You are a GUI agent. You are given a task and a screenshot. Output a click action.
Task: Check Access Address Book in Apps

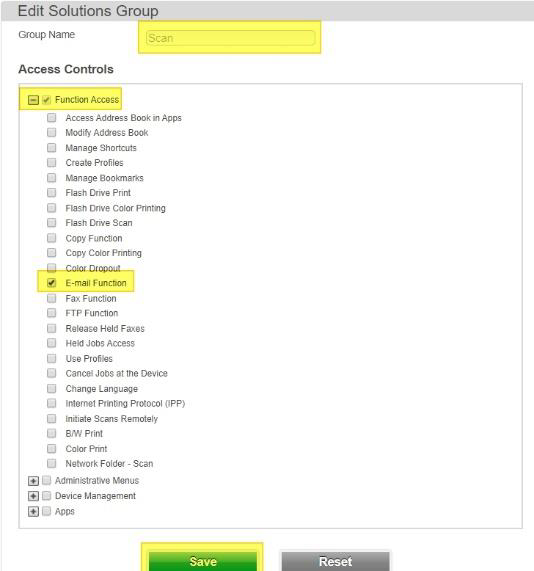coord(52,118)
